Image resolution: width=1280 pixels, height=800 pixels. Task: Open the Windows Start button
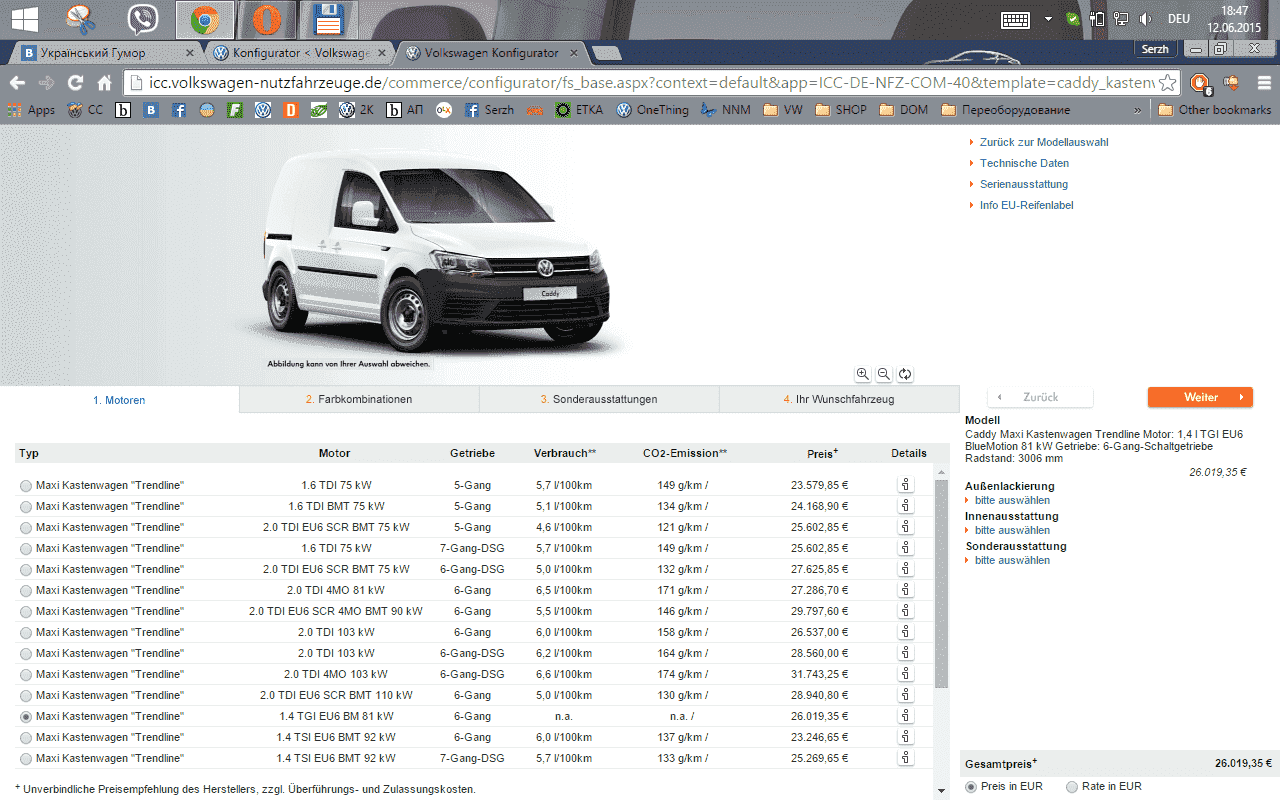click(x=23, y=18)
